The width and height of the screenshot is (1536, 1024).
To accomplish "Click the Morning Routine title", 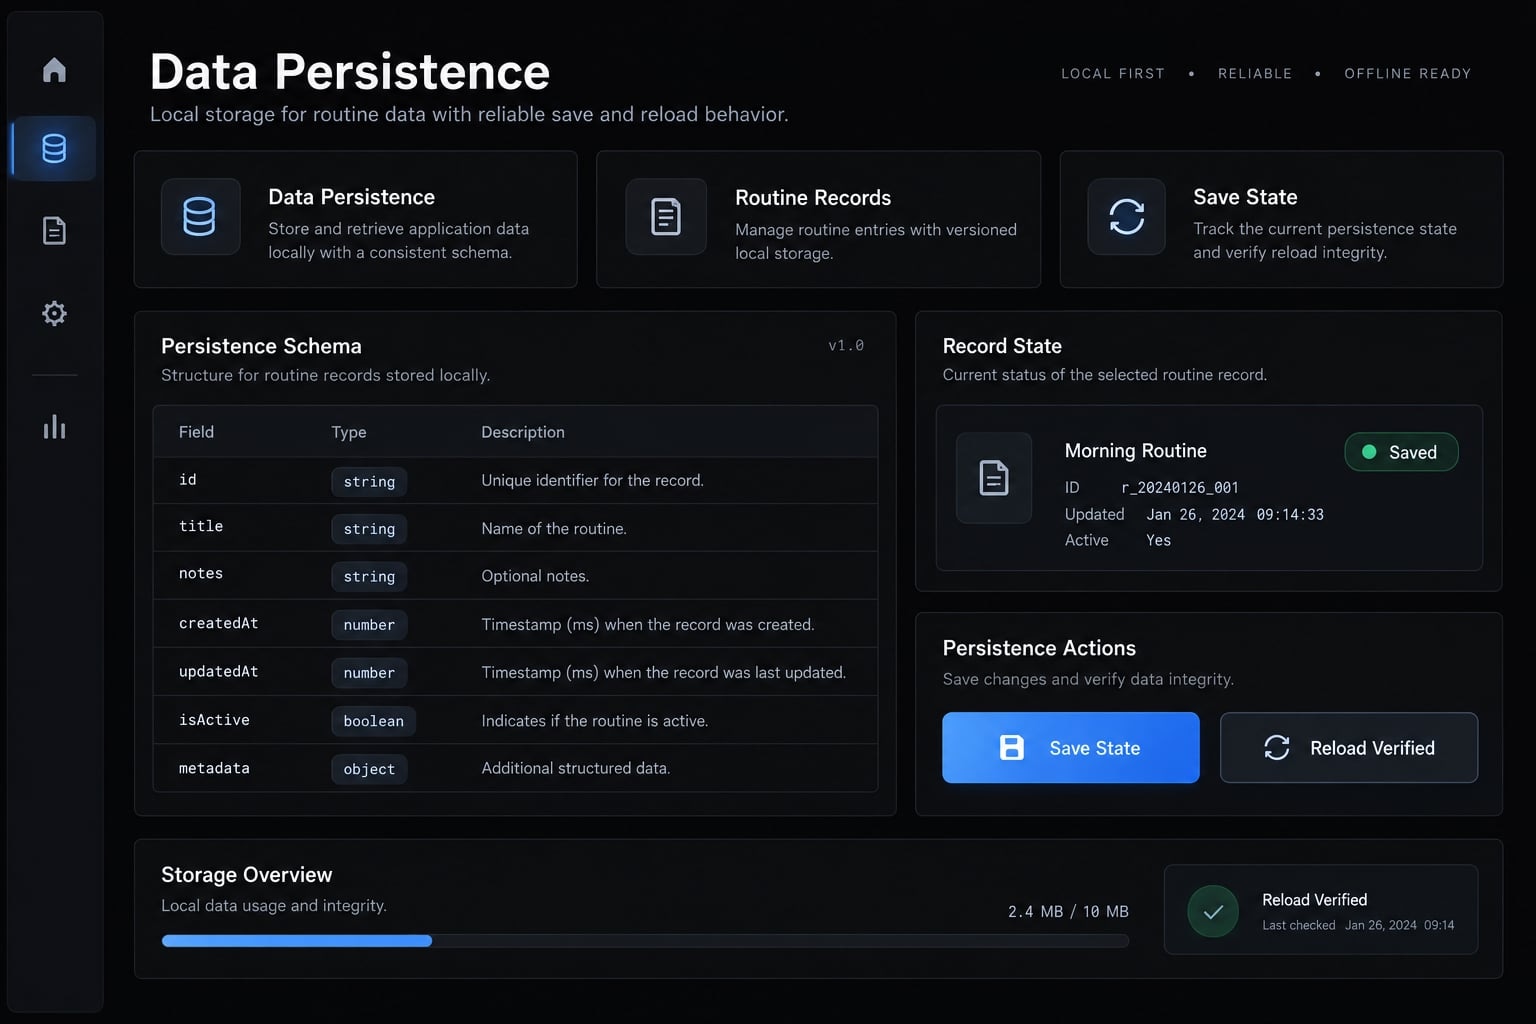I will pos(1135,451).
